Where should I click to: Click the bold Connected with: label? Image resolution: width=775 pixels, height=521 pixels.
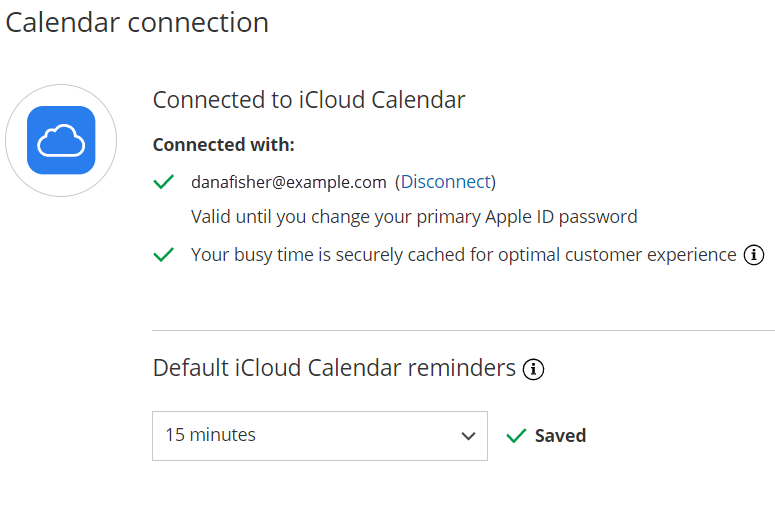click(x=223, y=145)
